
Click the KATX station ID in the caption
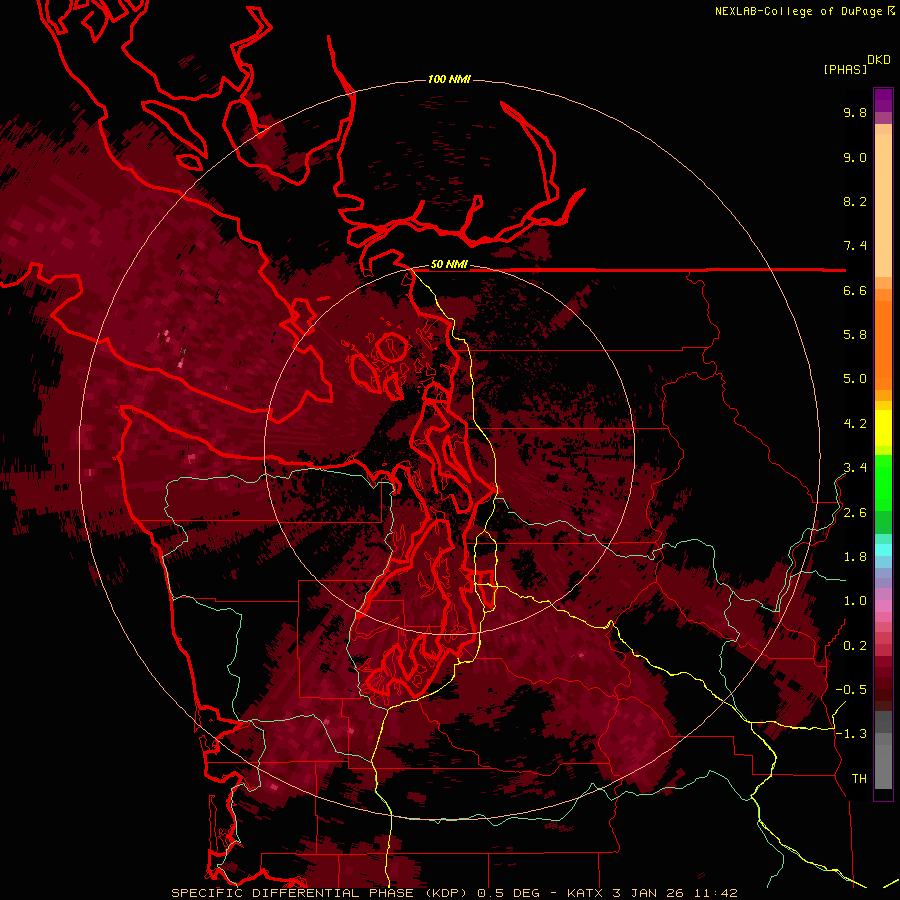pyautogui.click(x=587, y=893)
